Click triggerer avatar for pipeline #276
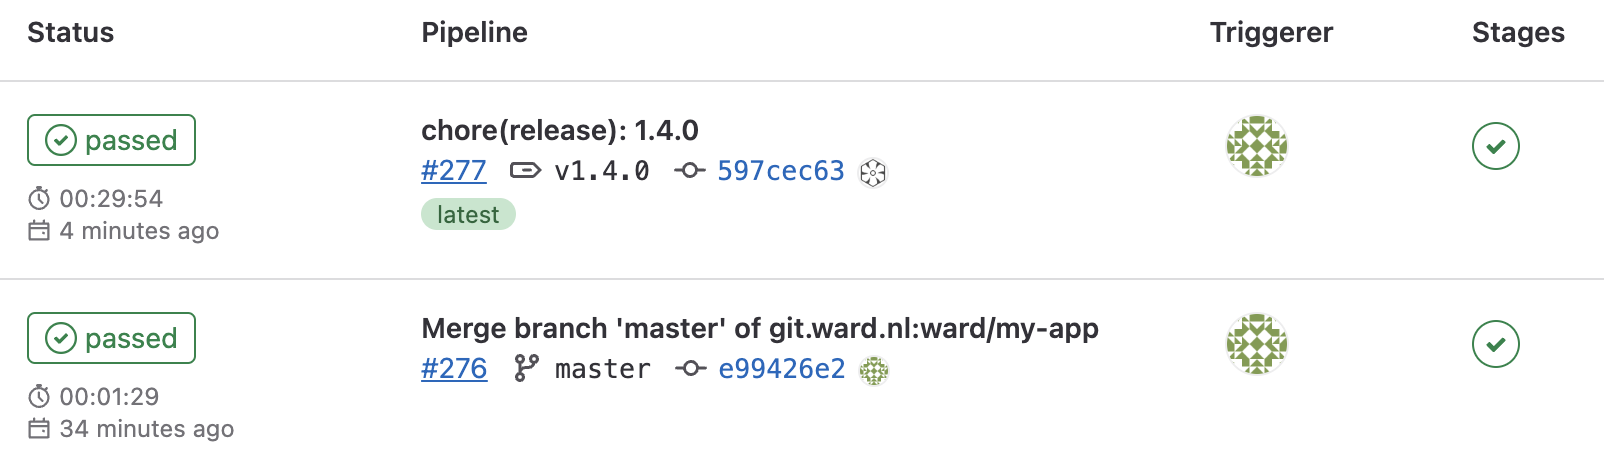Screen dimensions: 1604x462 [1256, 344]
